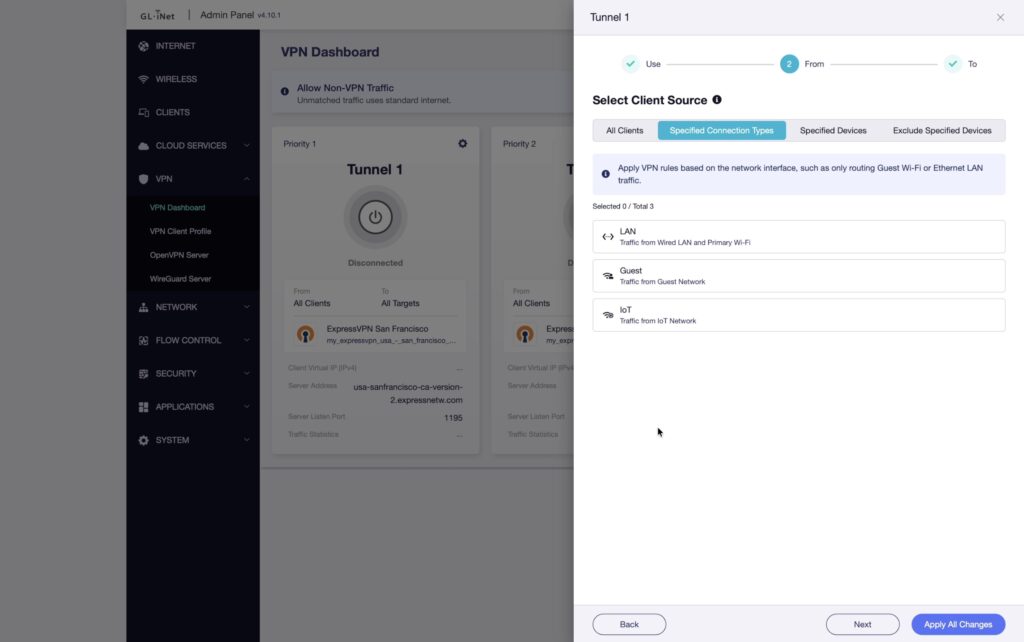This screenshot has width=1024, height=642.
Task: Click the Internet globe icon in sidebar
Action: pyautogui.click(x=144, y=46)
